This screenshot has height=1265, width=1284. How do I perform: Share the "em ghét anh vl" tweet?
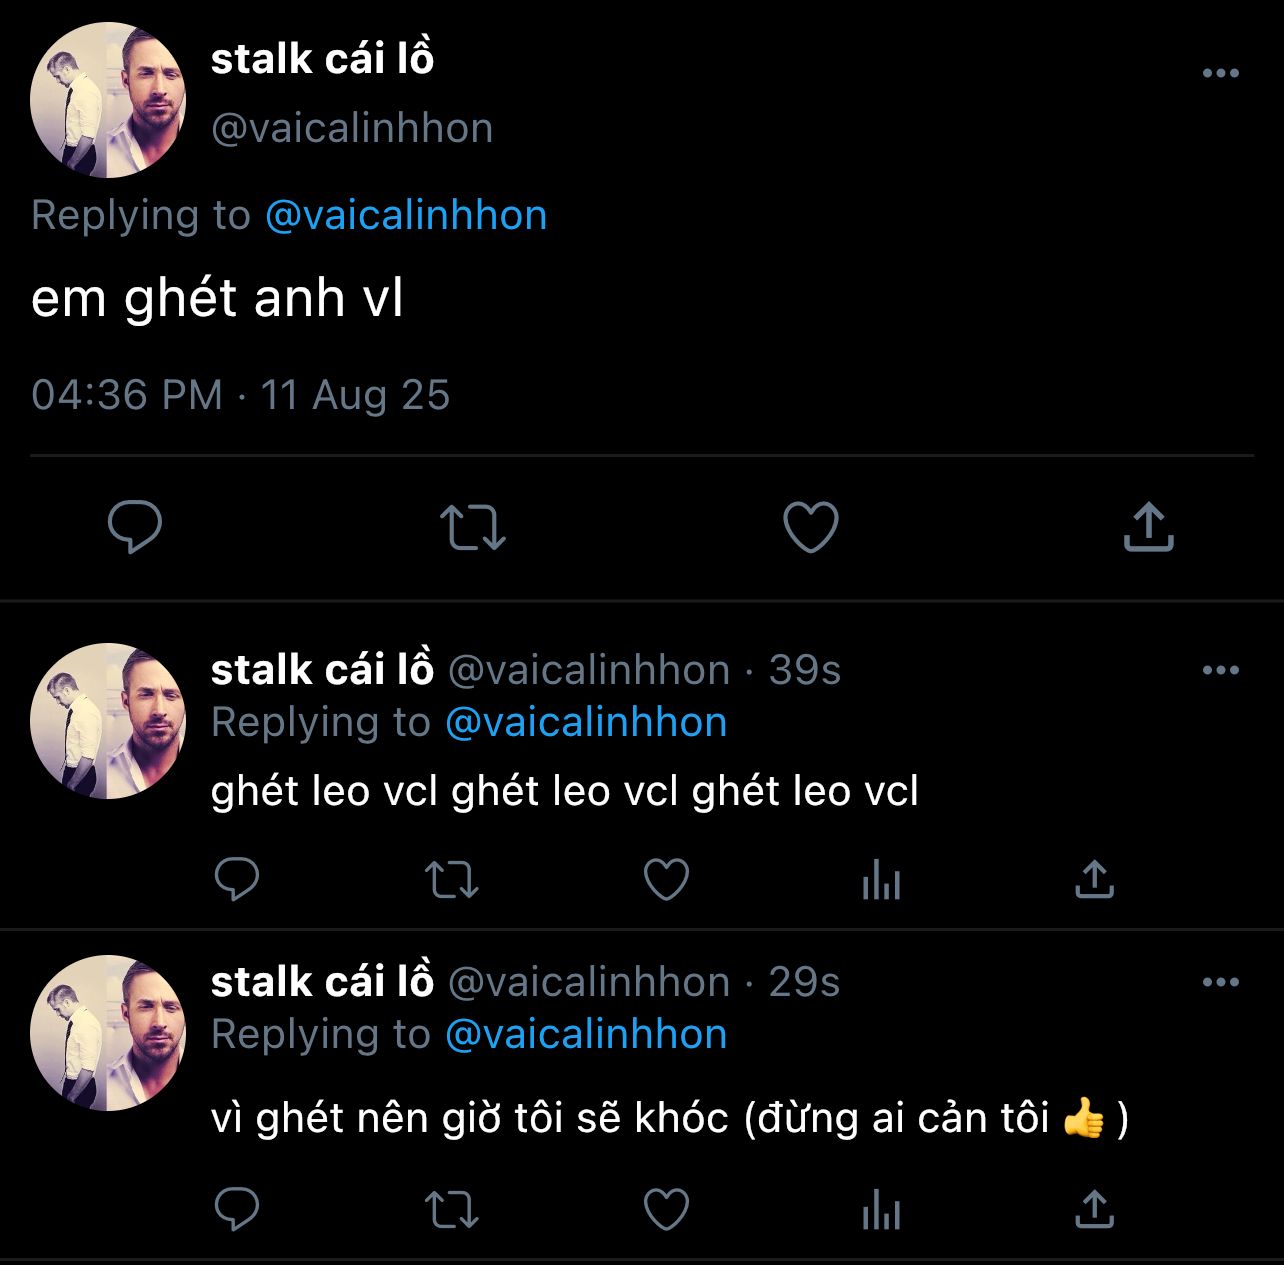pos(1148,527)
